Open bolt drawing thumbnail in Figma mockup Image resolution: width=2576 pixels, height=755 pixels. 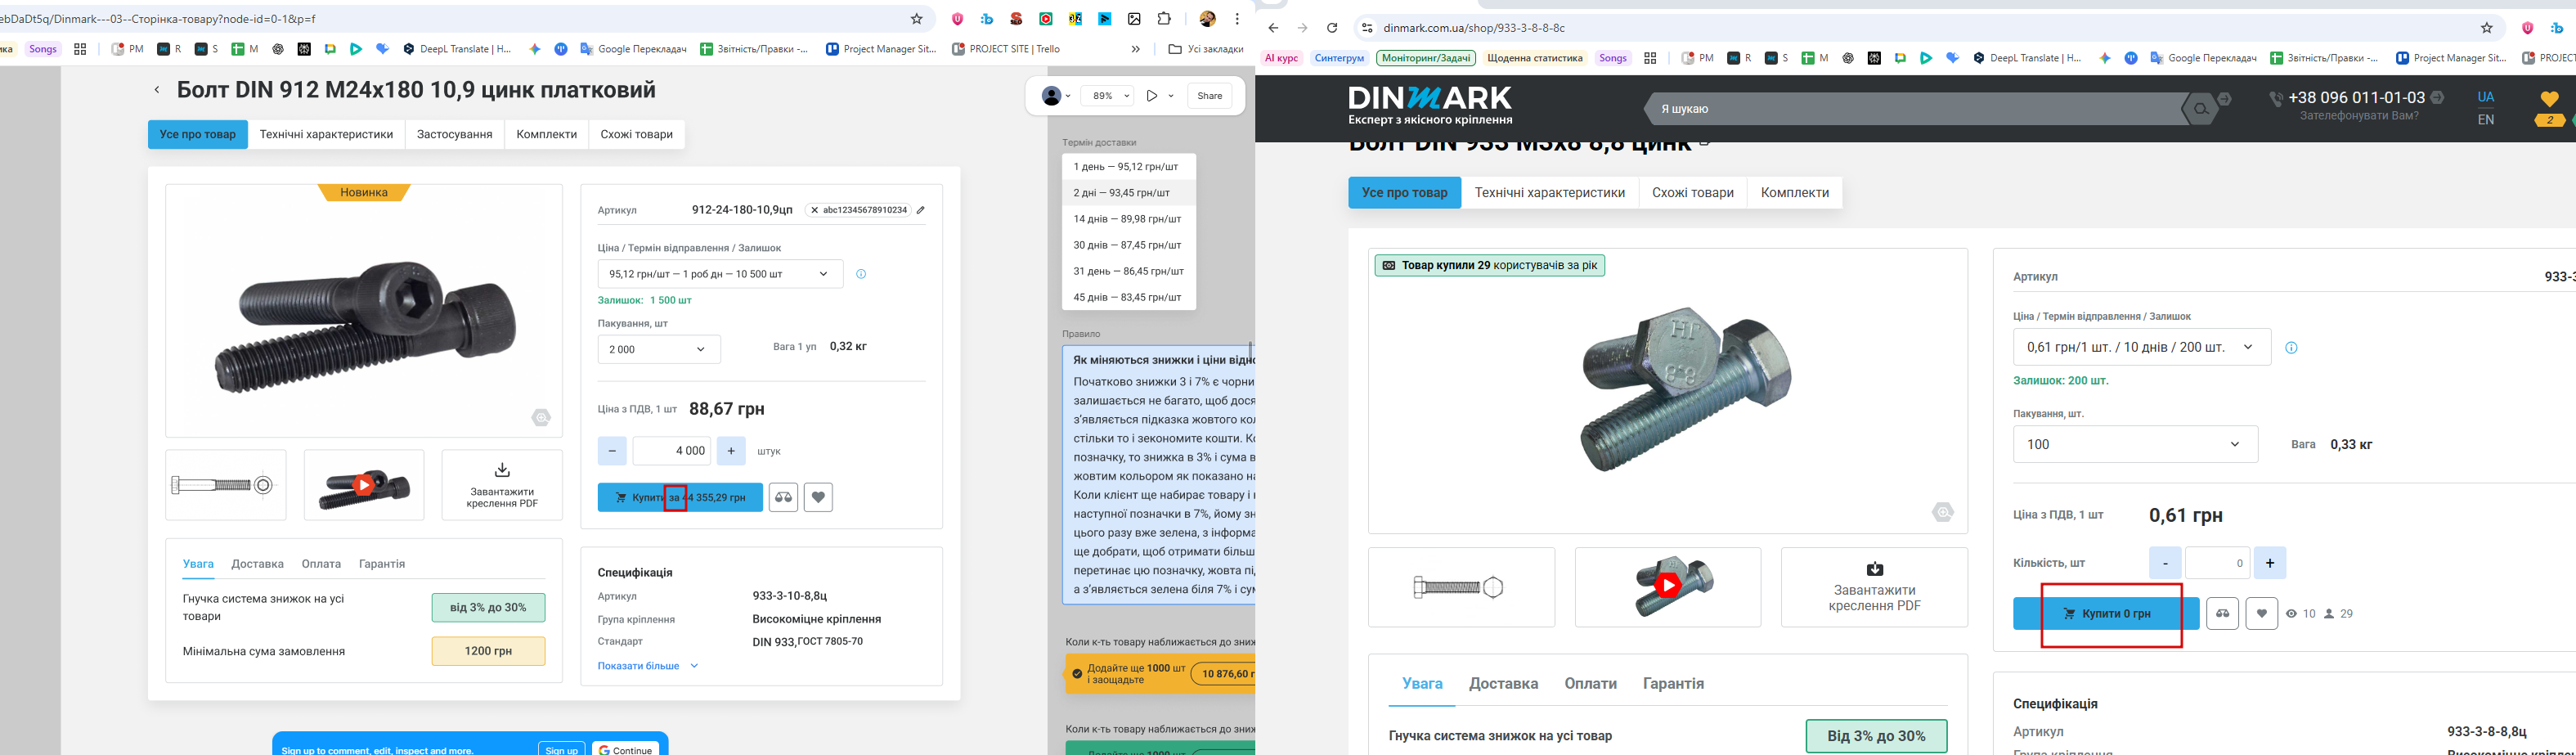(x=226, y=485)
